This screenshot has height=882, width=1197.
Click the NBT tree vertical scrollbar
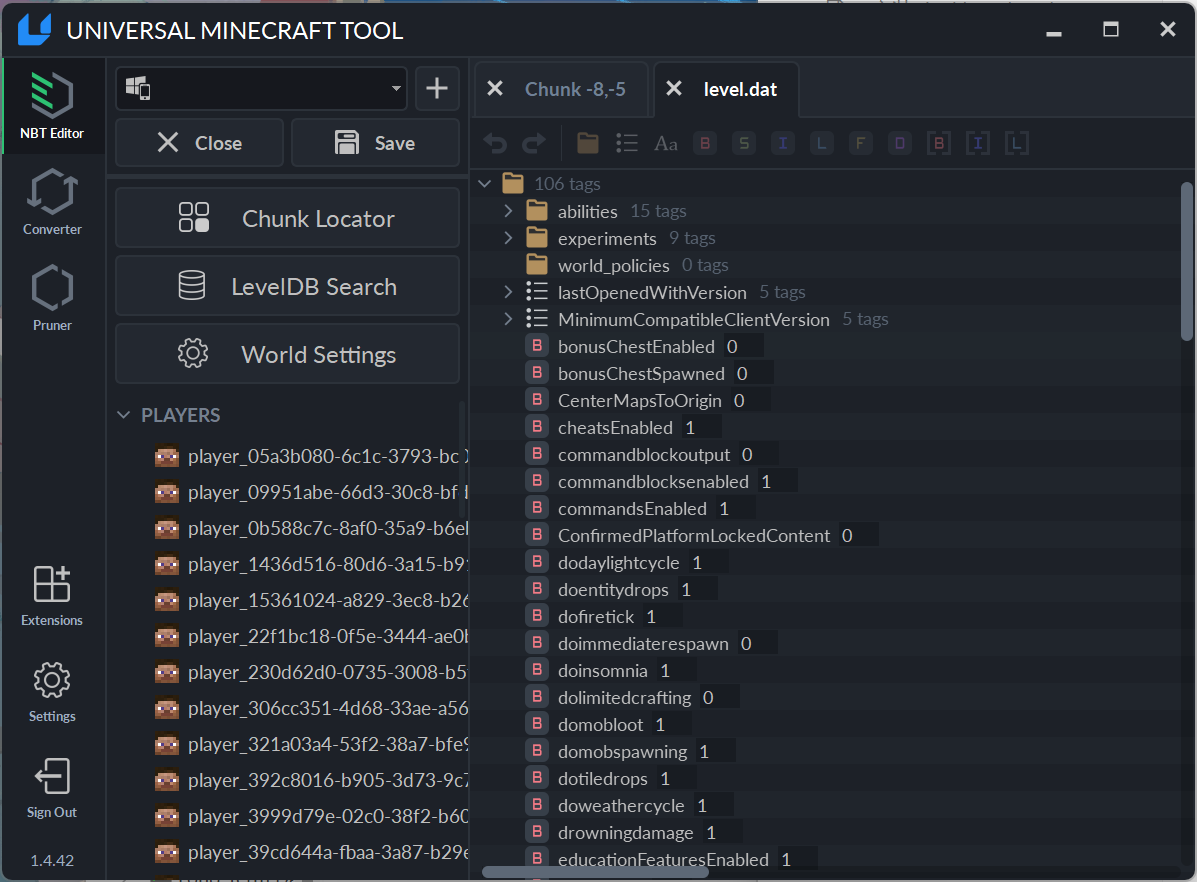1187,261
